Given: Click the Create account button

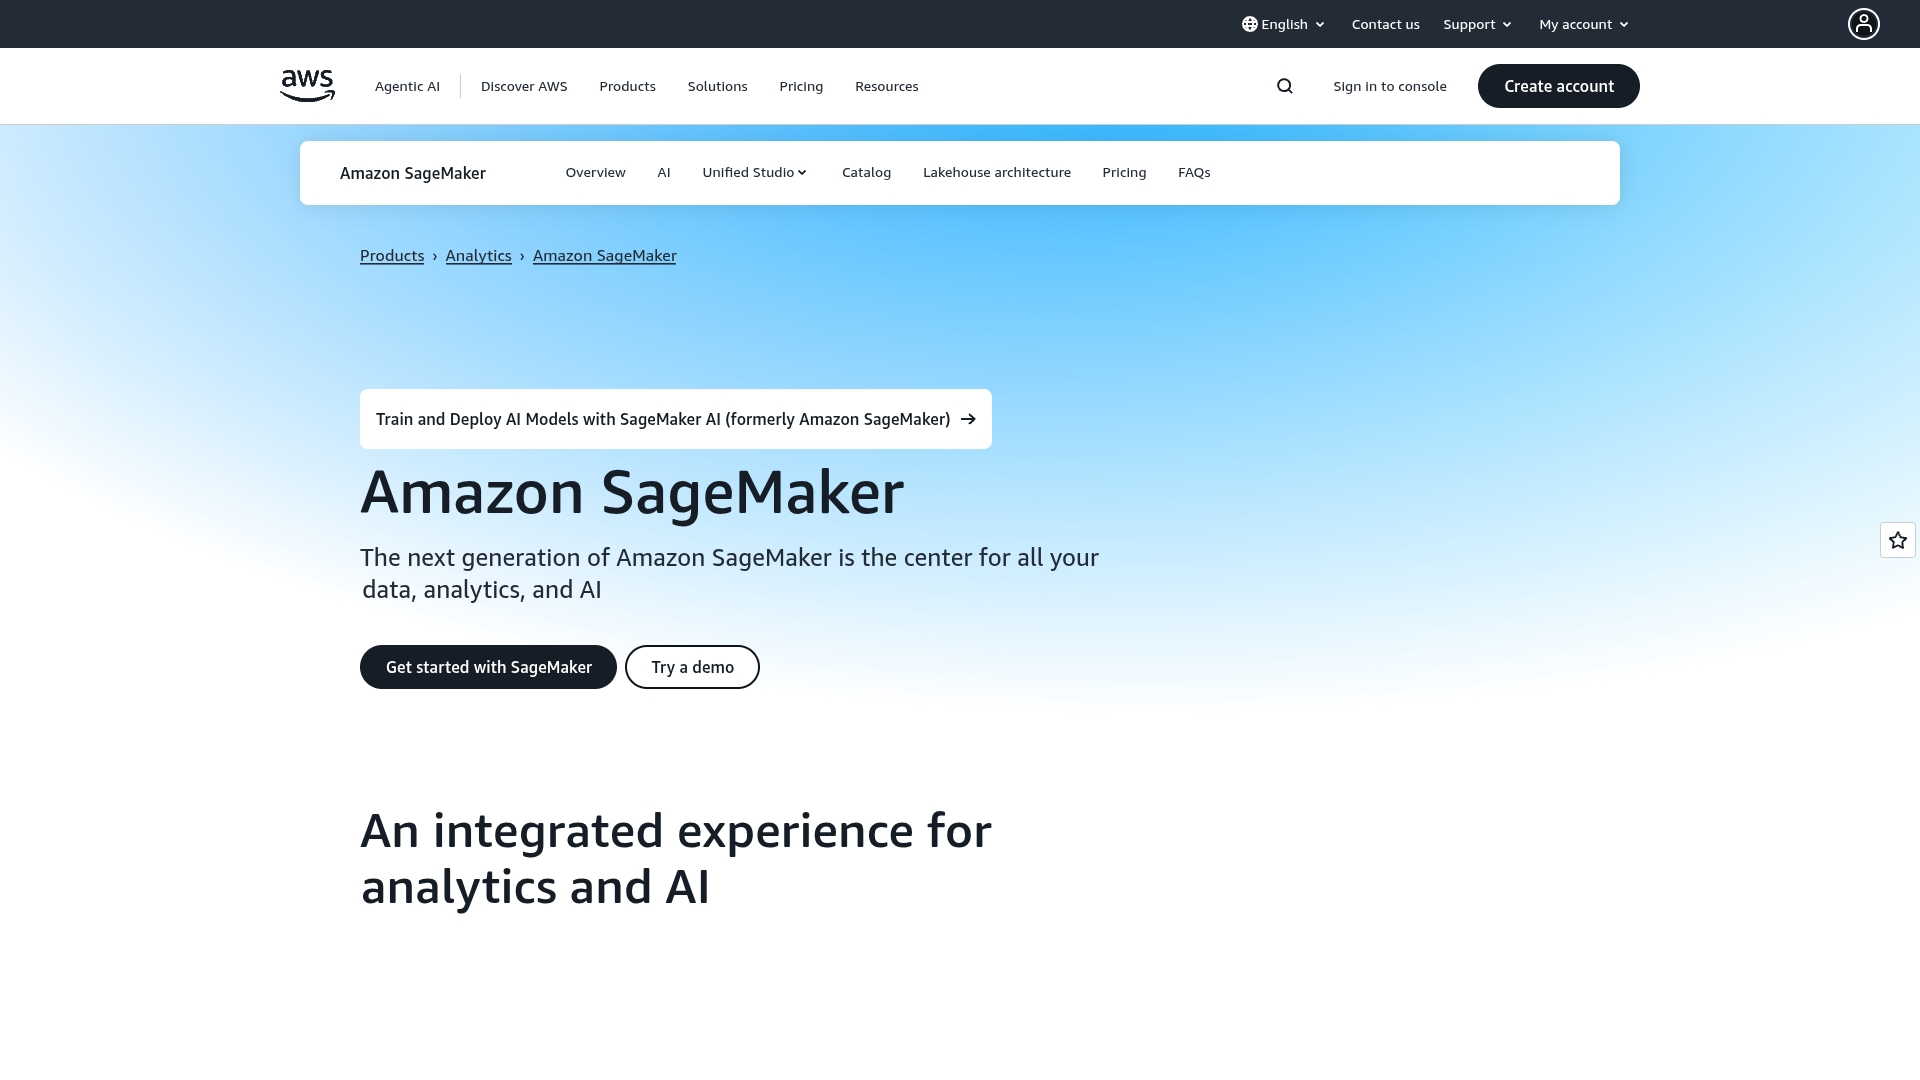Looking at the screenshot, I should click(x=1558, y=86).
